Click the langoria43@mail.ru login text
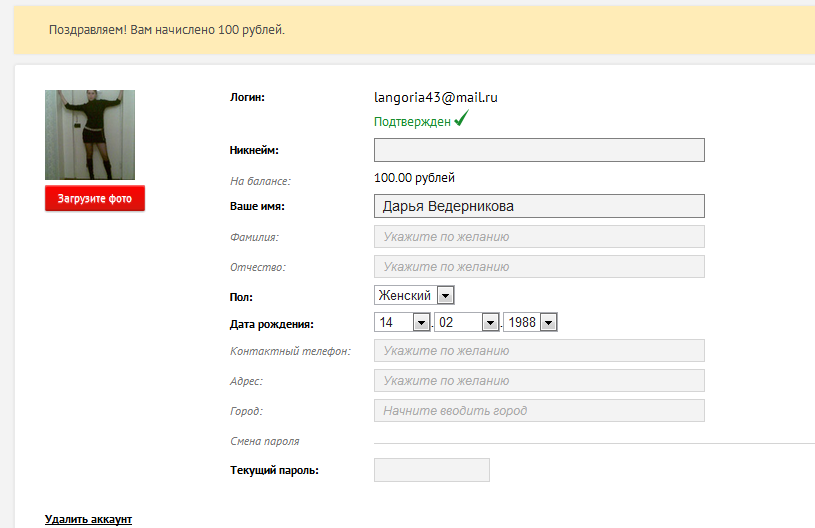The image size is (815, 528). coord(436,98)
